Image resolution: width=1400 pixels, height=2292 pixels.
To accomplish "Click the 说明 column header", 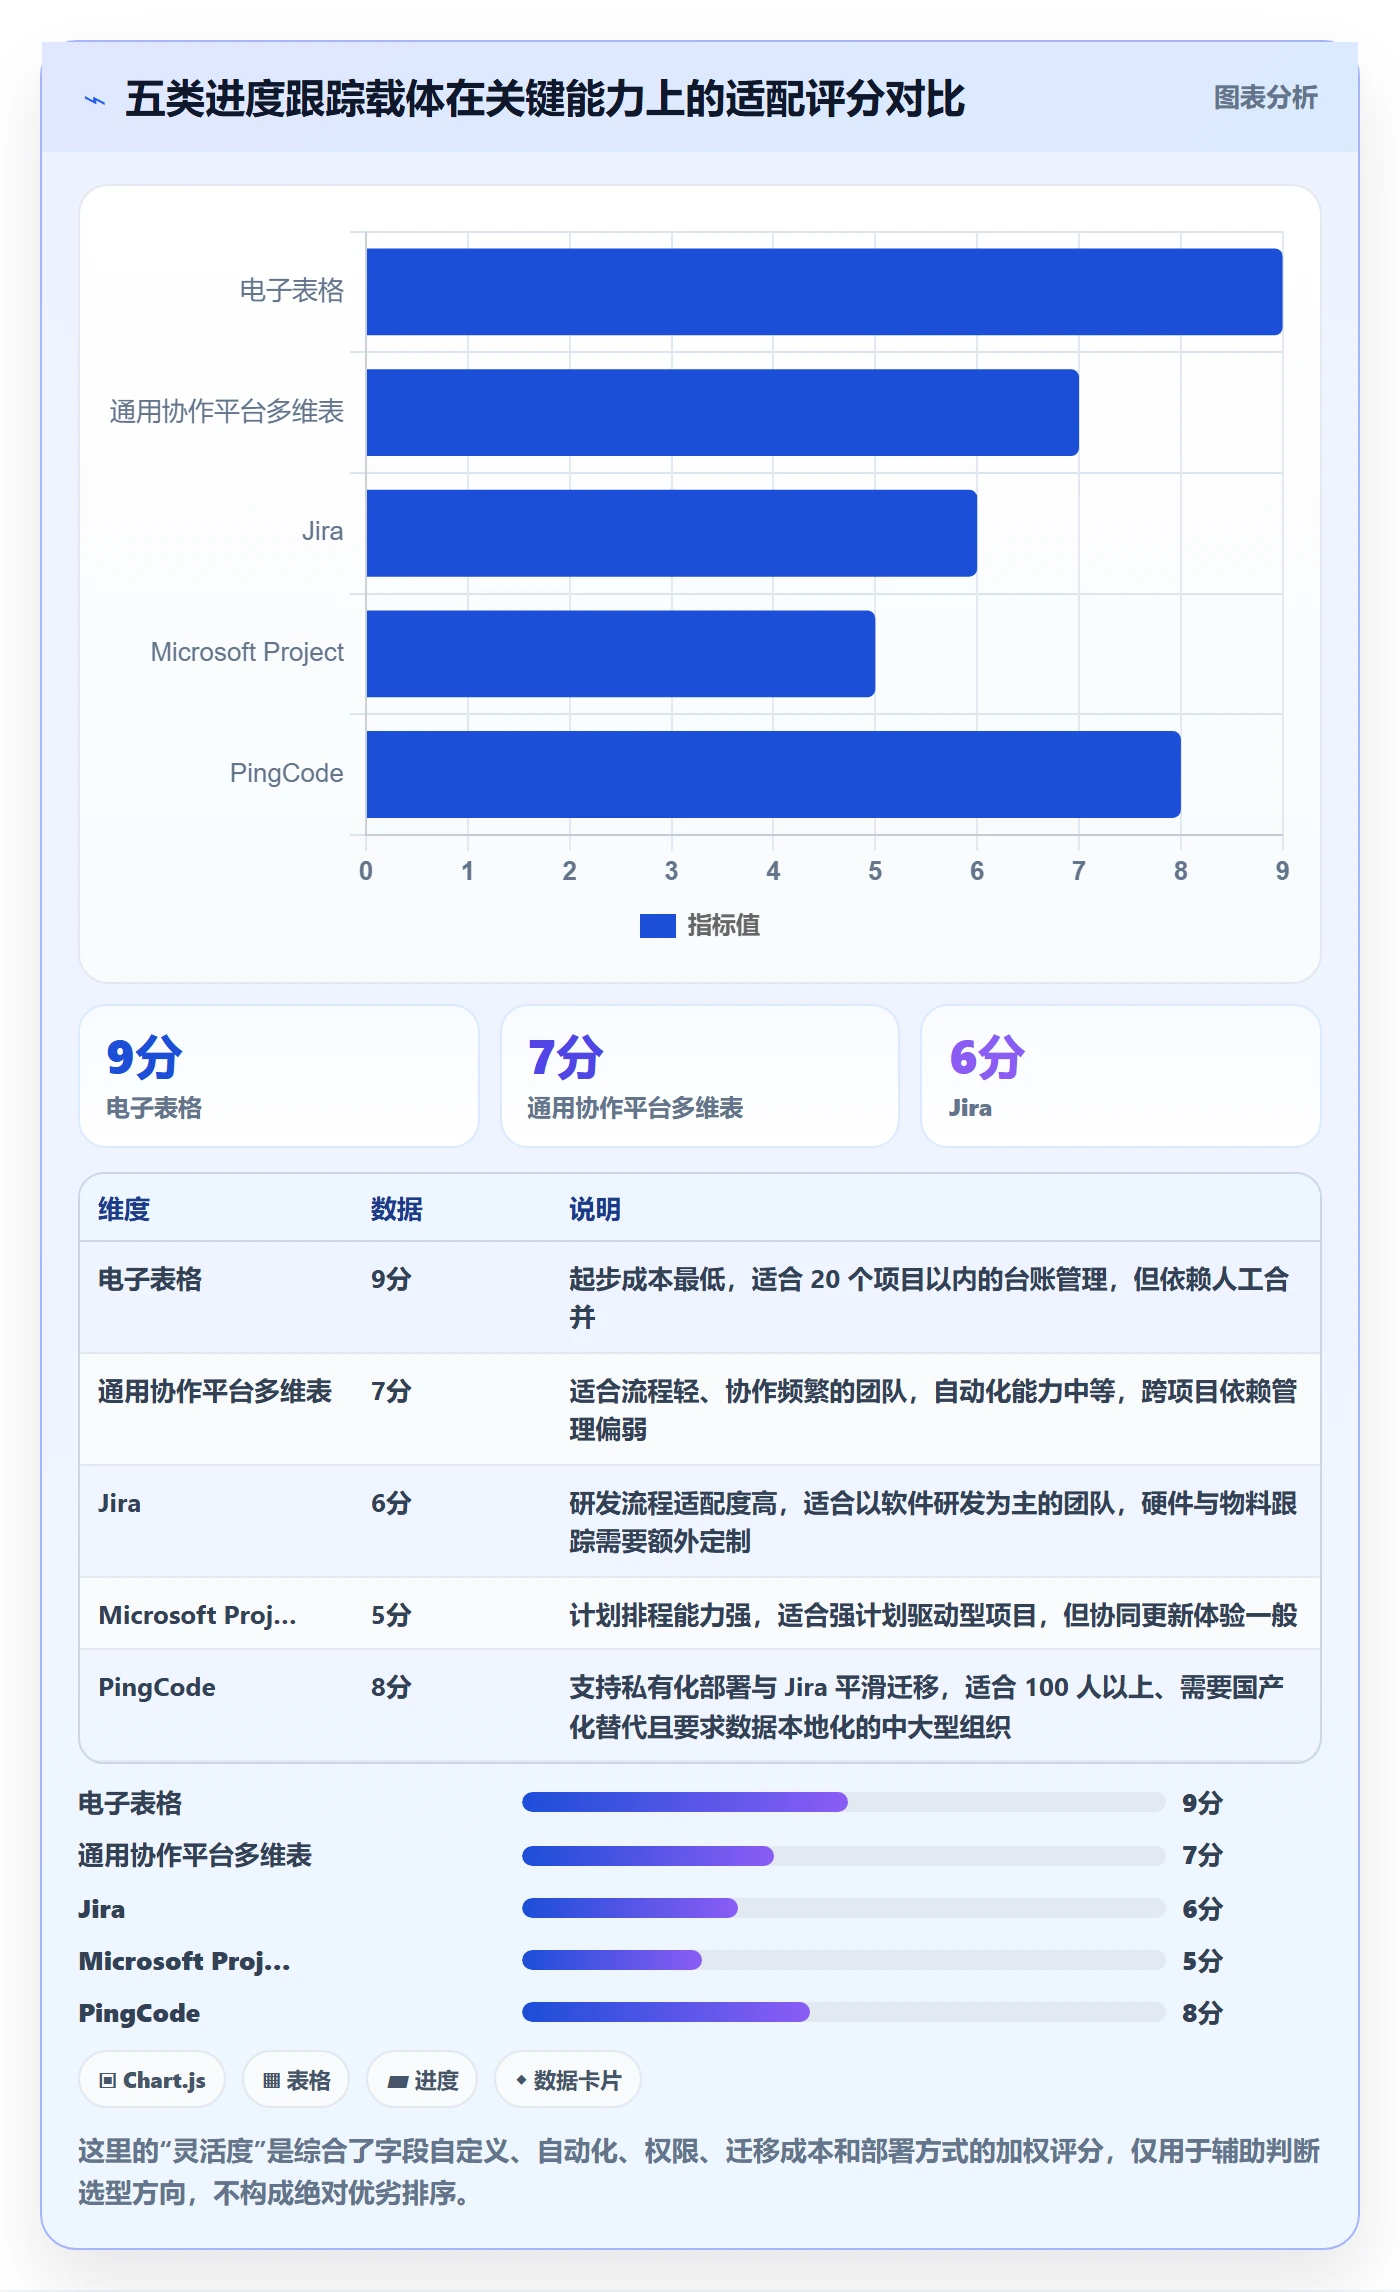I will [x=595, y=1210].
